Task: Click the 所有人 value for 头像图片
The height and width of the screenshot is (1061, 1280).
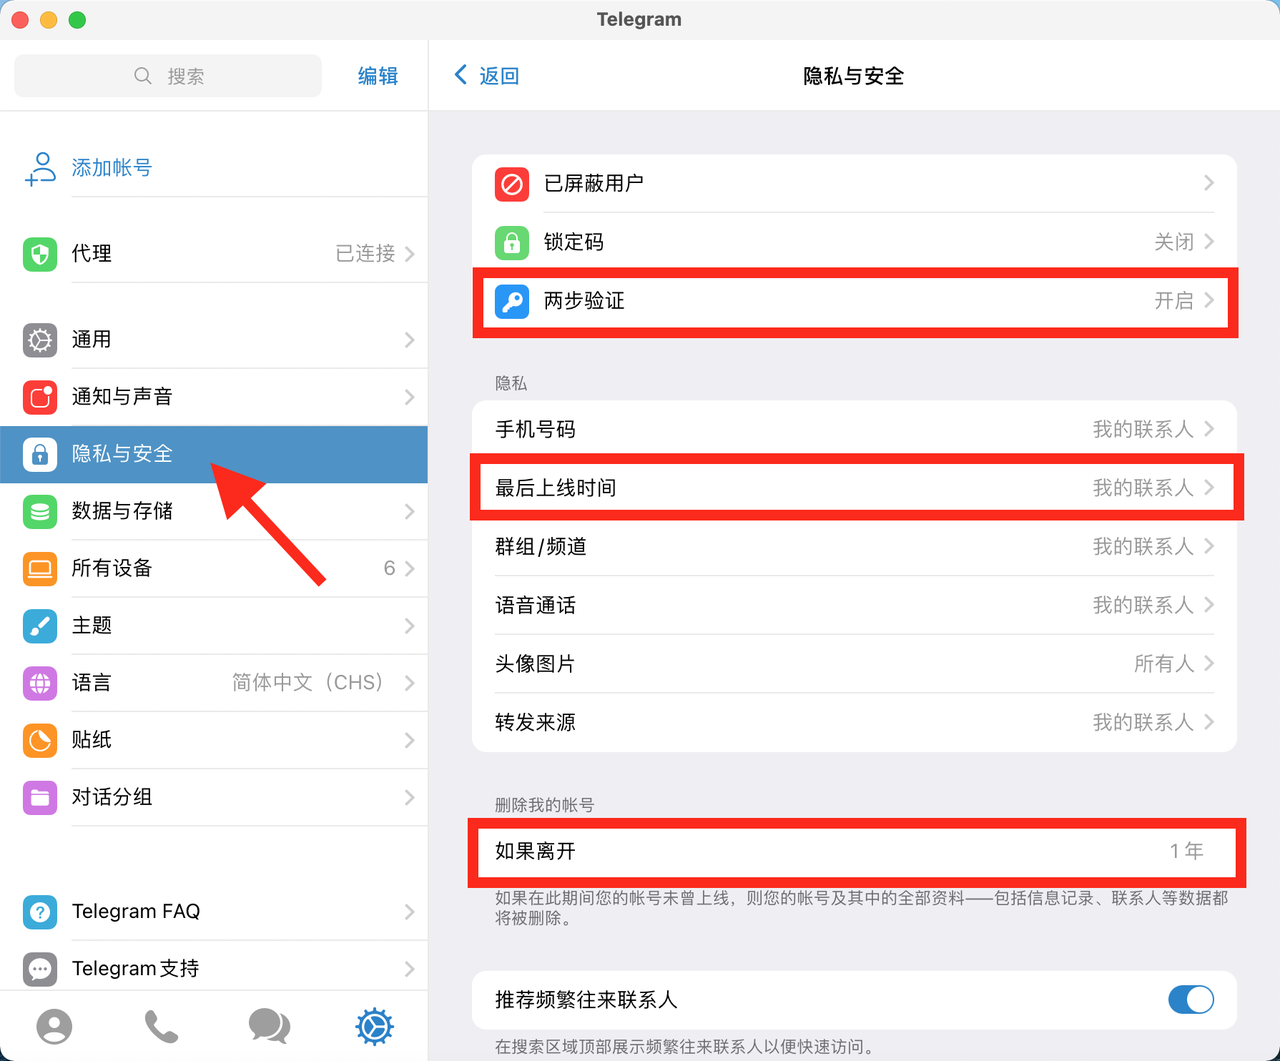Action: tap(1164, 663)
